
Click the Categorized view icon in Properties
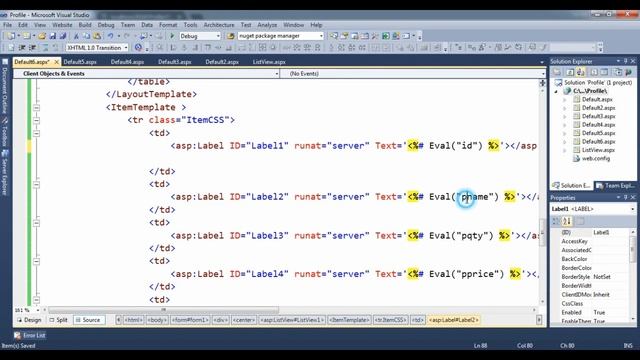tap(556, 221)
